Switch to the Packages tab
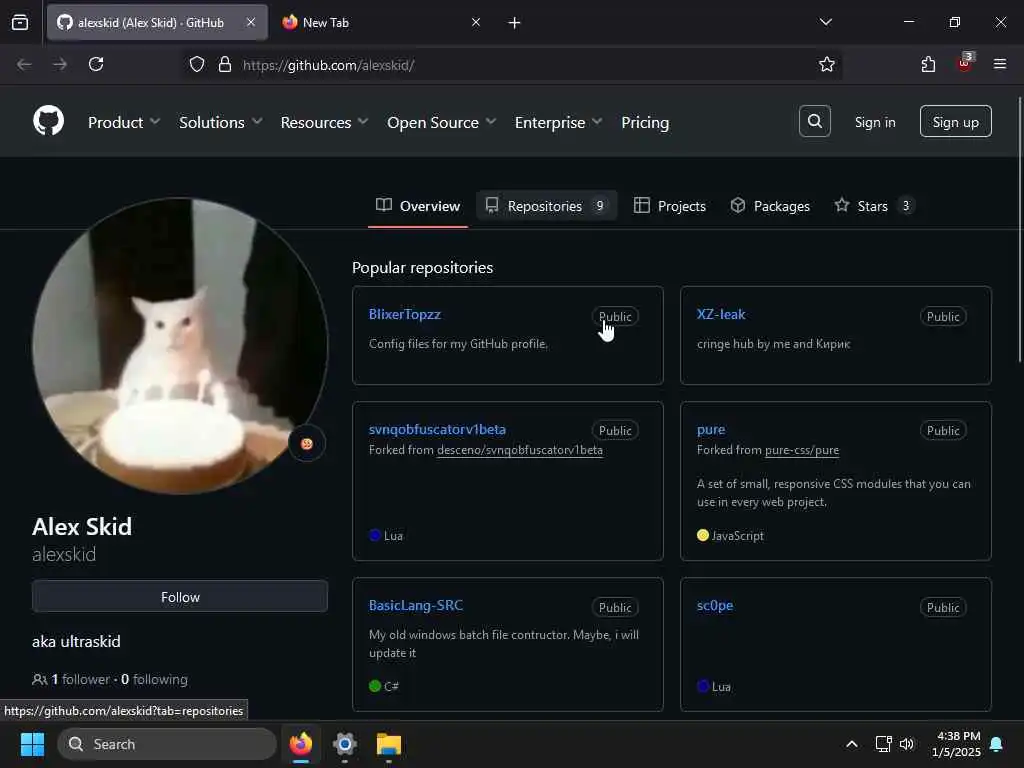Image resolution: width=1024 pixels, height=768 pixels. pos(770,206)
